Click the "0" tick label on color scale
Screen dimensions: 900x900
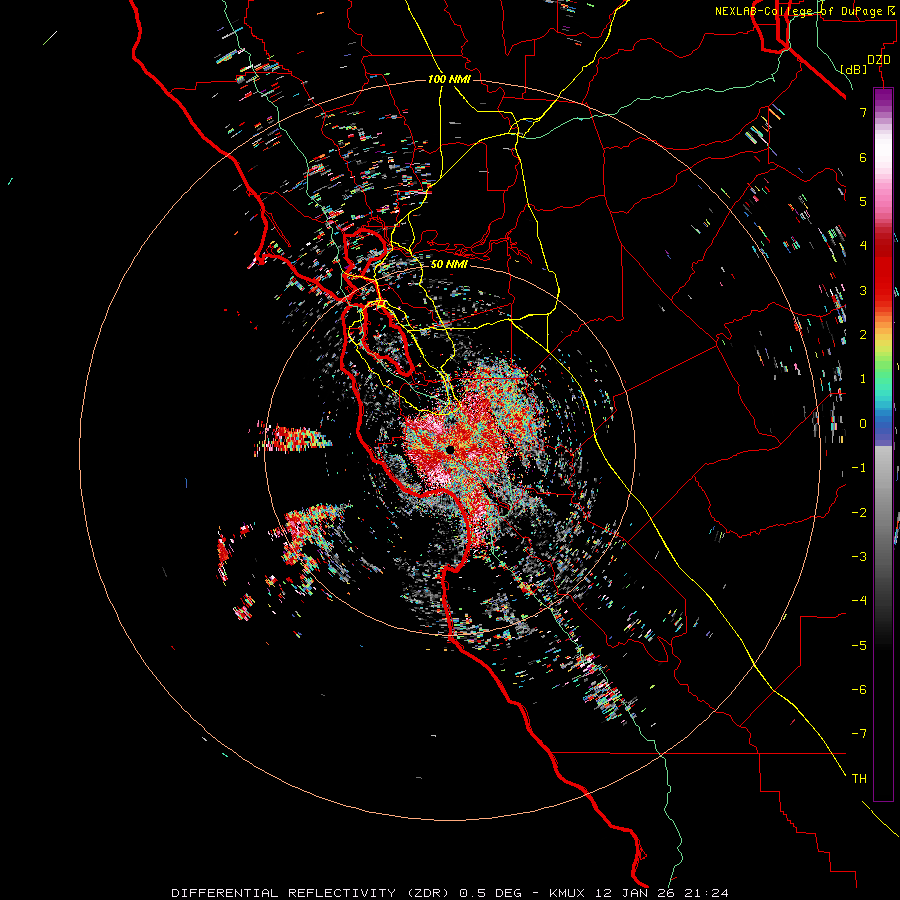point(863,424)
